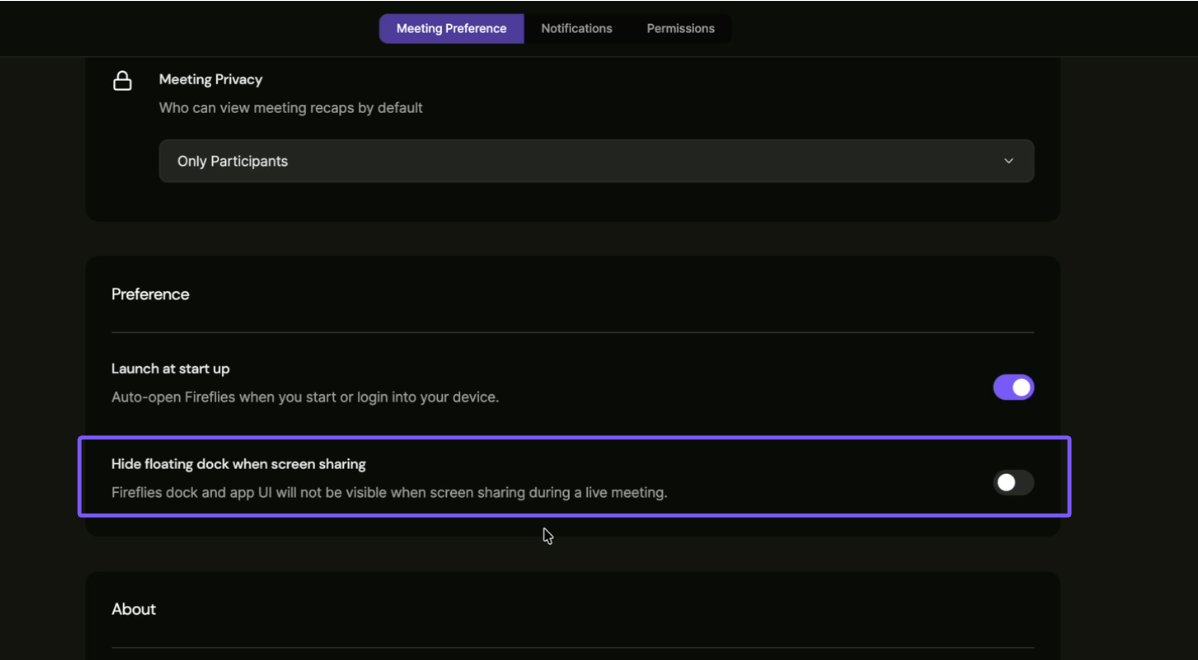Click the "Fireflies dock and app UI" description
This screenshot has width=1198, height=660.
tap(388, 492)
